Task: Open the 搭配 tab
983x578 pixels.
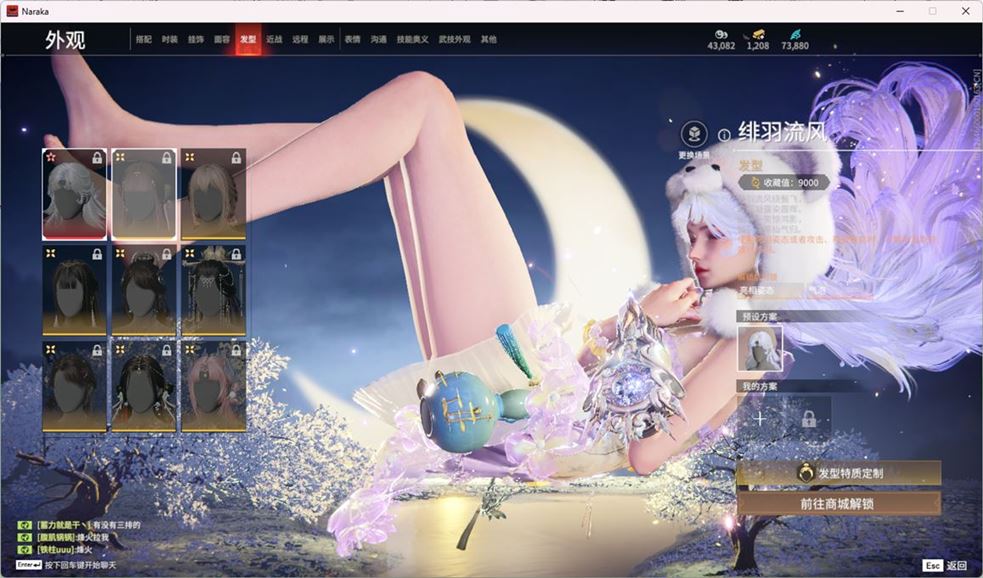Action: [144, 39]
